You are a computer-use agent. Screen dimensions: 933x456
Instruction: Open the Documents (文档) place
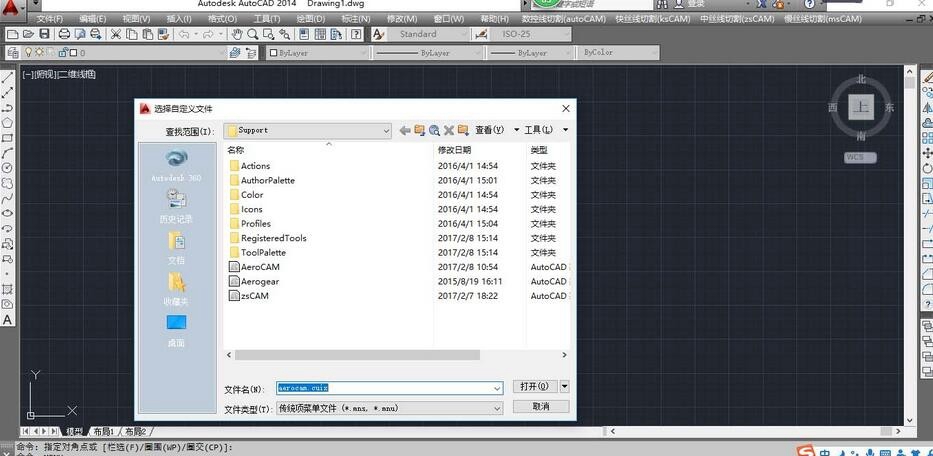coord(176,247)
